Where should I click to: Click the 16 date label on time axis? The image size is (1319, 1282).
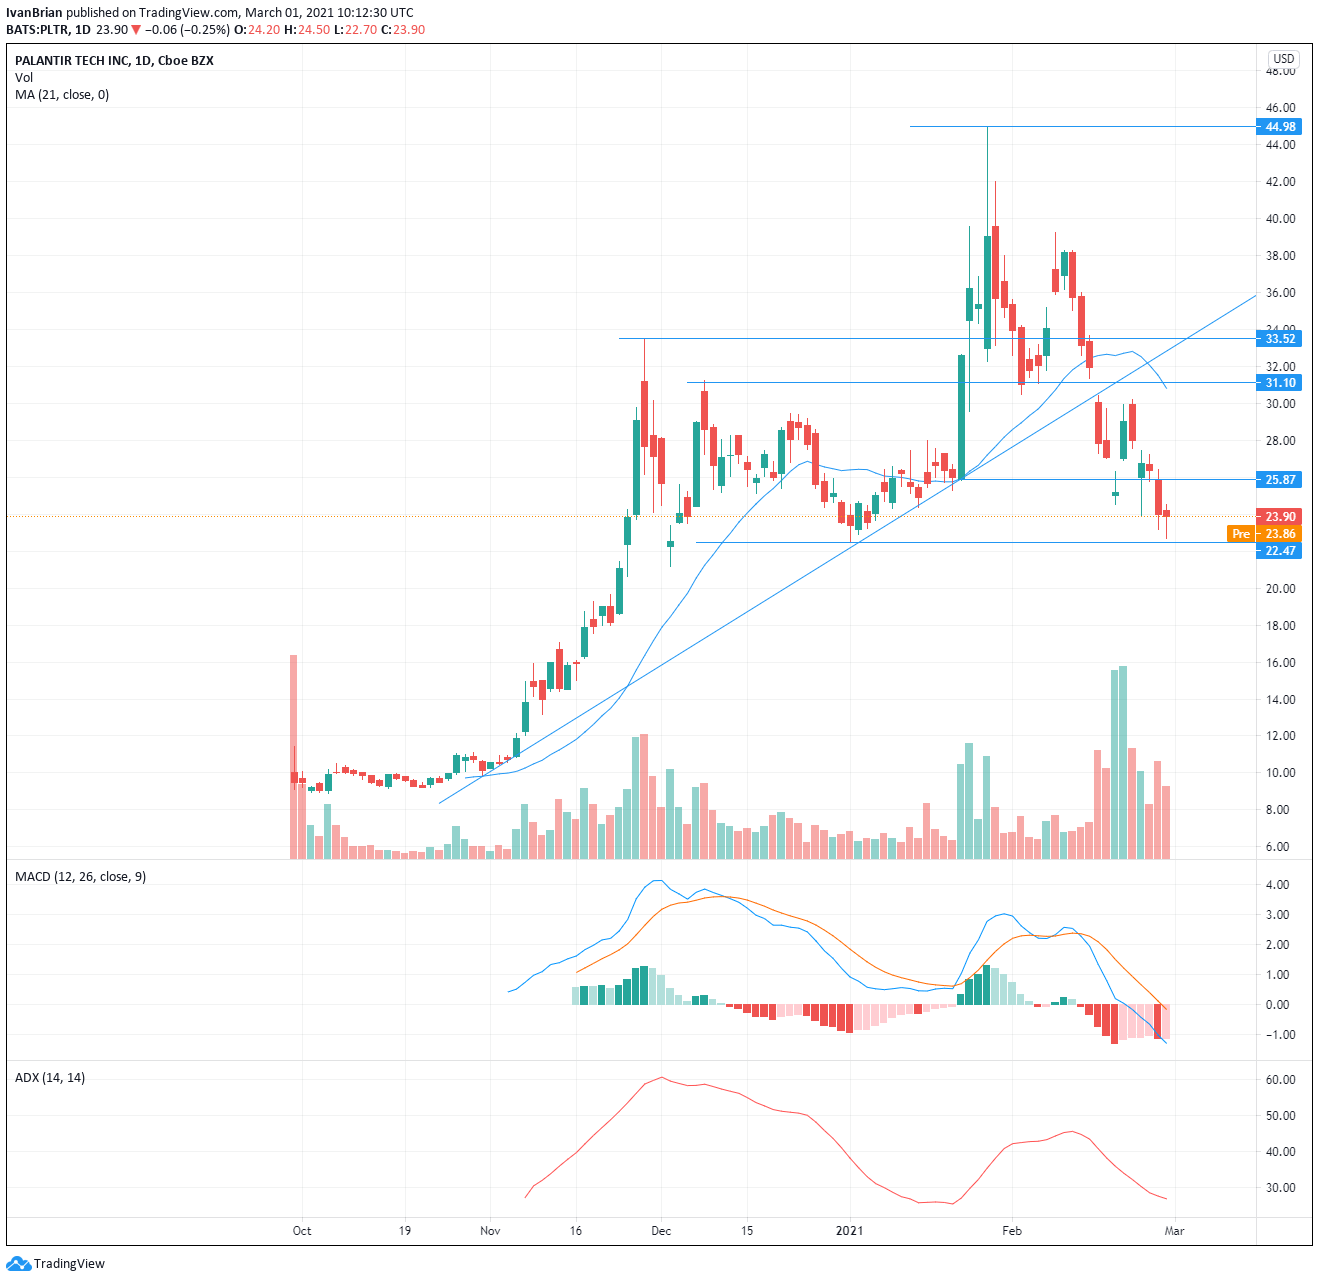tap(576, 1231)
